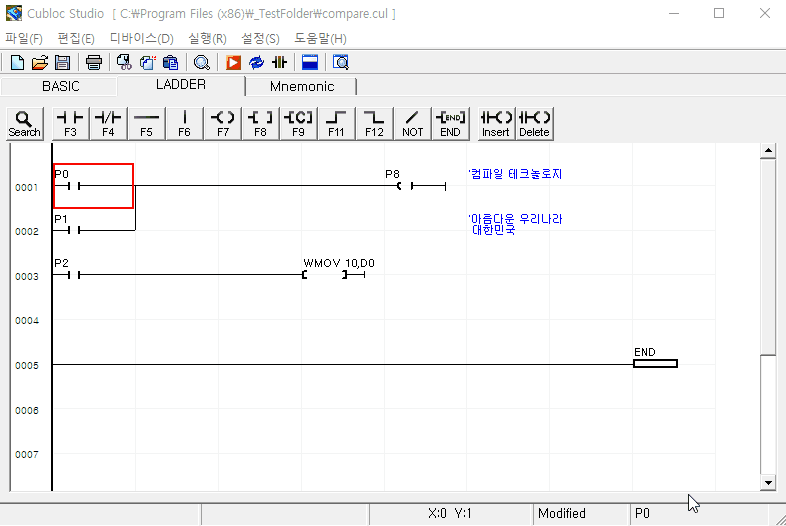
Task: Click the Insert rung button
Action: click(496, 123)
